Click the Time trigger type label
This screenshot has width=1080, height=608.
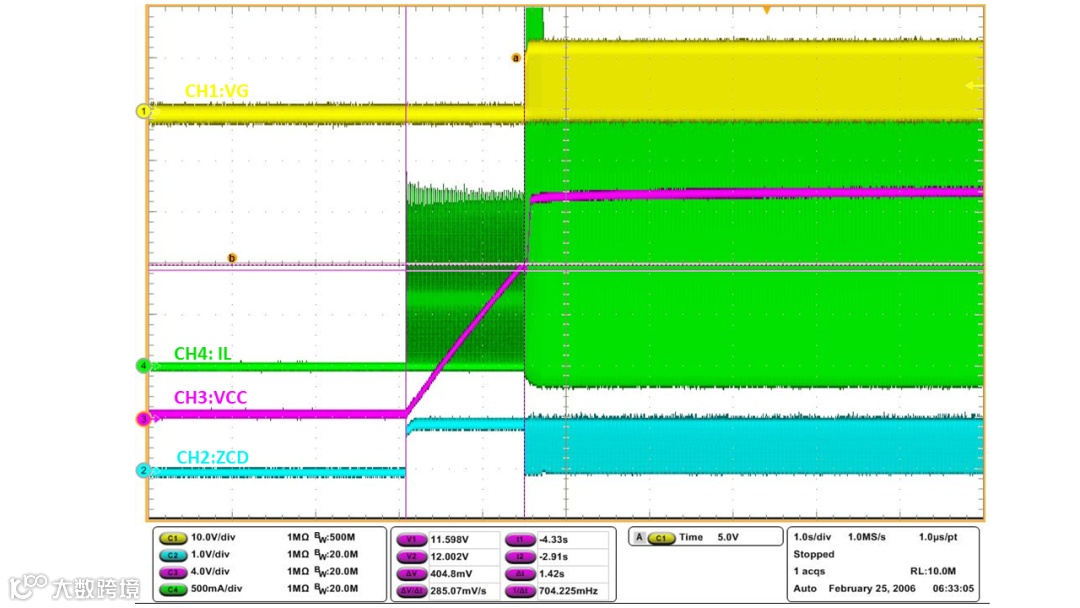(691, 537)
